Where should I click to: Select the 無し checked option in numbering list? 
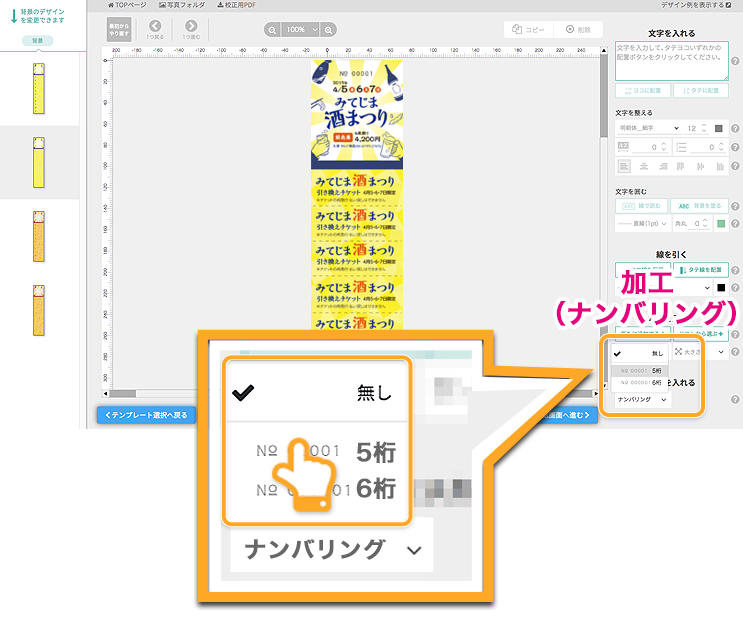316,392
